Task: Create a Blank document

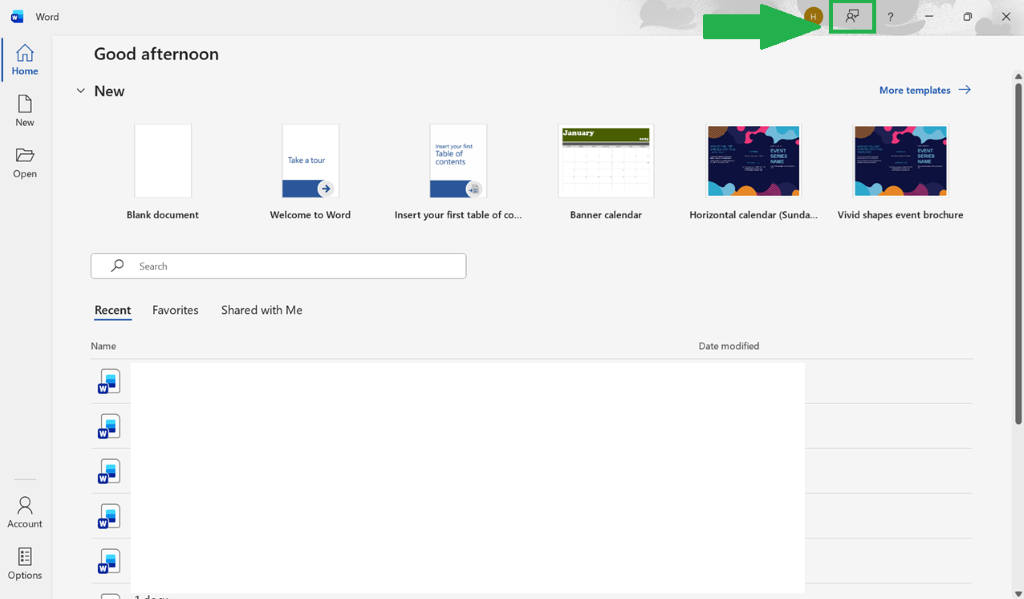Action: click(163, 172)
